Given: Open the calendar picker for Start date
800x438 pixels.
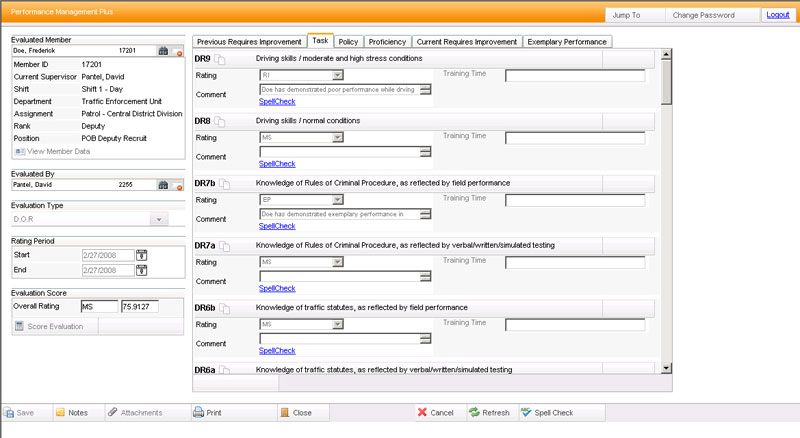Looking at the screenshot, I should [x=142, y=255].
